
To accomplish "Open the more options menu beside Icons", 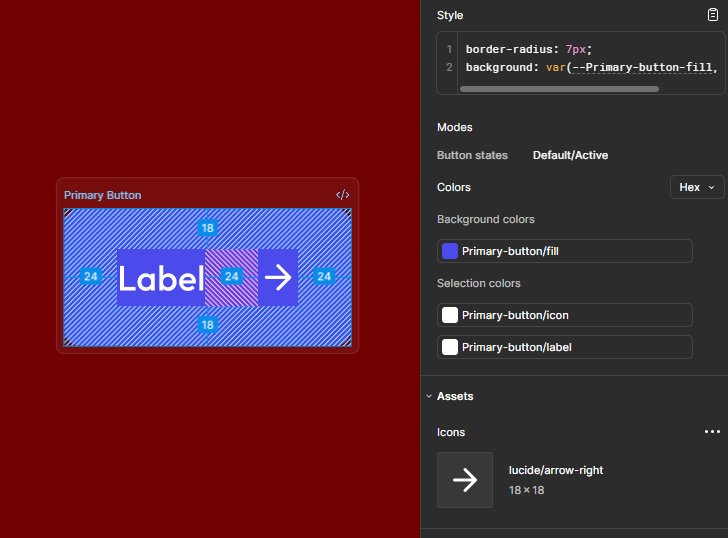I will tap(712, 432).
